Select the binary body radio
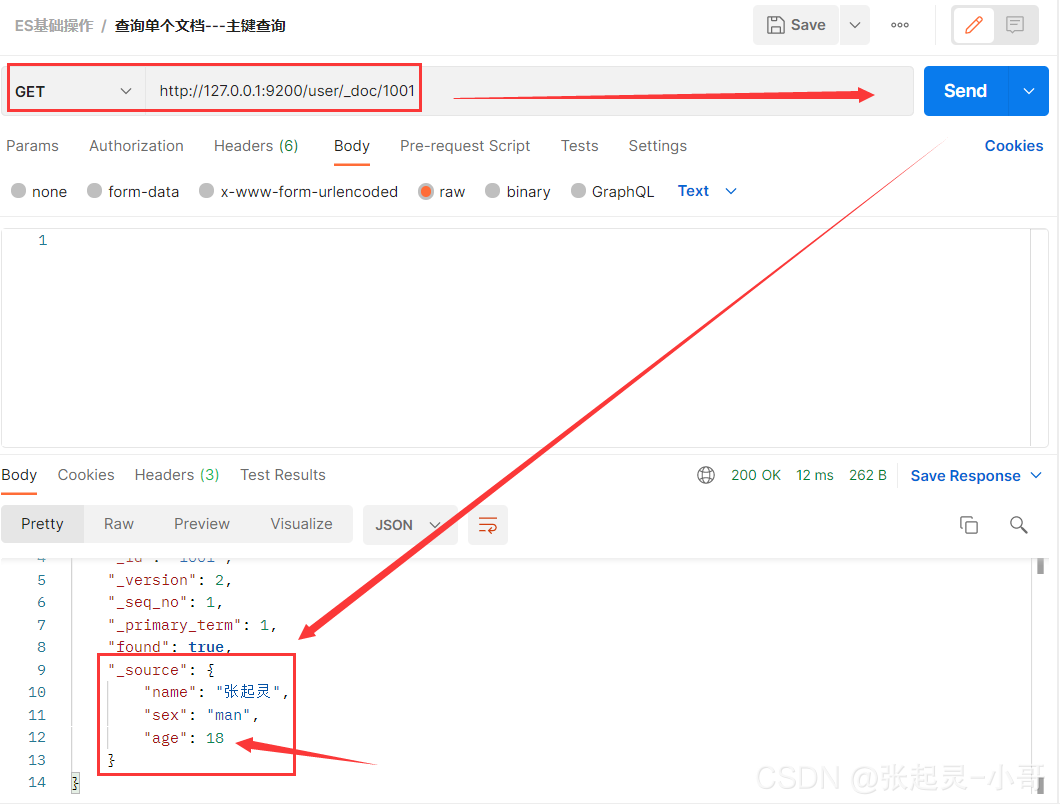This screenshot has width=1060, height=804. pos(493,191)
